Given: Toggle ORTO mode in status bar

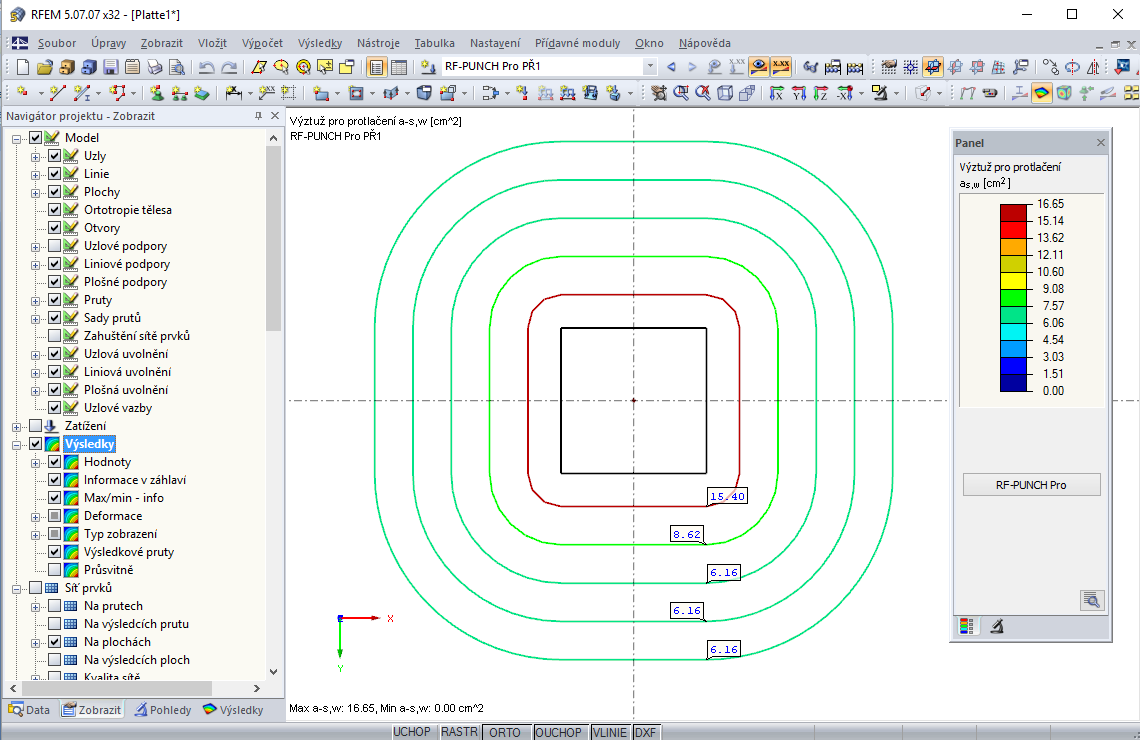Looking at the screenshot, I should click(x=505, y=732).
